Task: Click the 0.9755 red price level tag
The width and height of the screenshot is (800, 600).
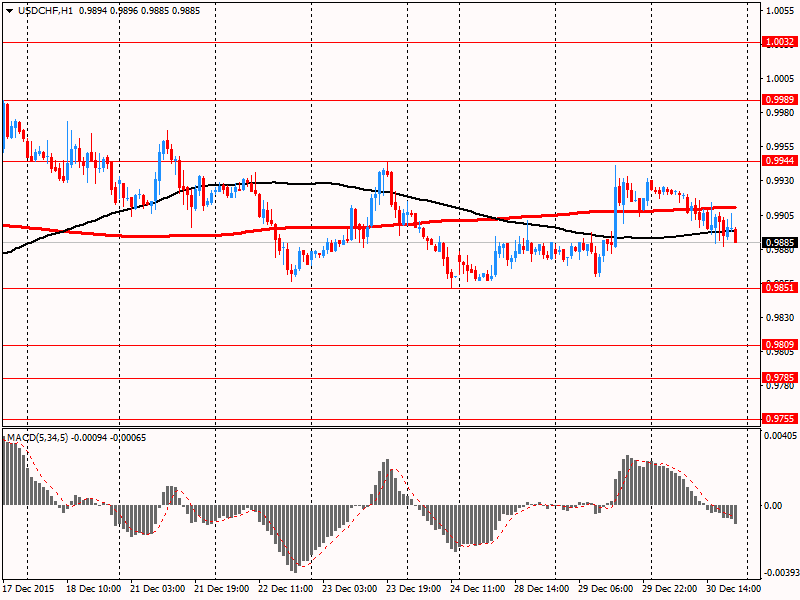Action: pos(779,419)
